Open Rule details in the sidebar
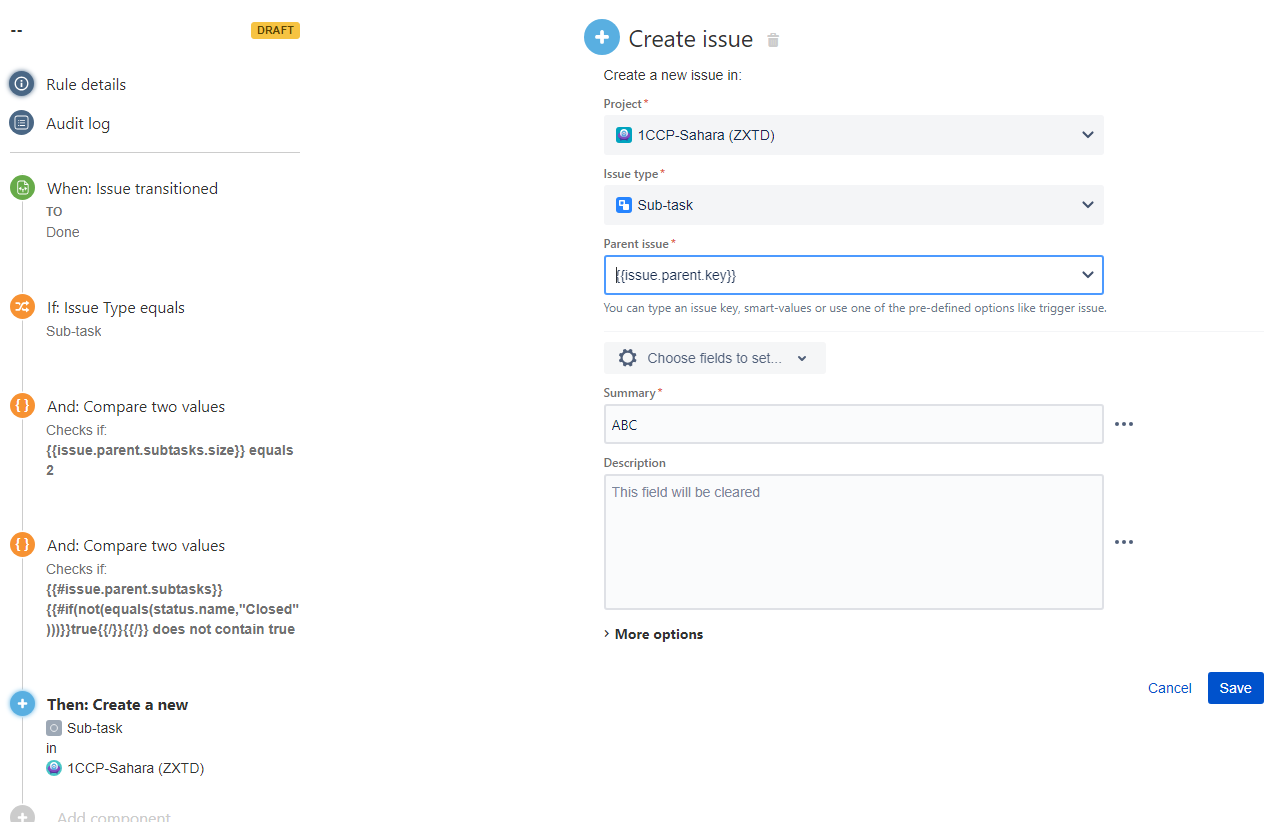The image size is (1285, 822). [x=86, y=83]
